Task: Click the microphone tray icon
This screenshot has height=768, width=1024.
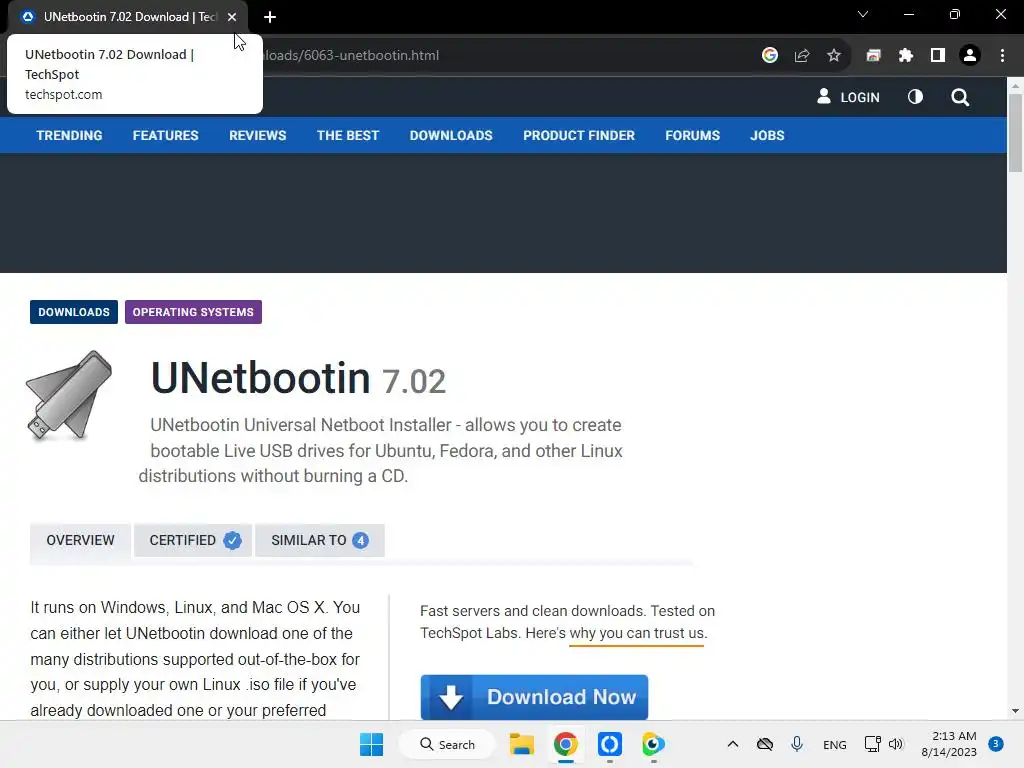Action: [797, 744]
